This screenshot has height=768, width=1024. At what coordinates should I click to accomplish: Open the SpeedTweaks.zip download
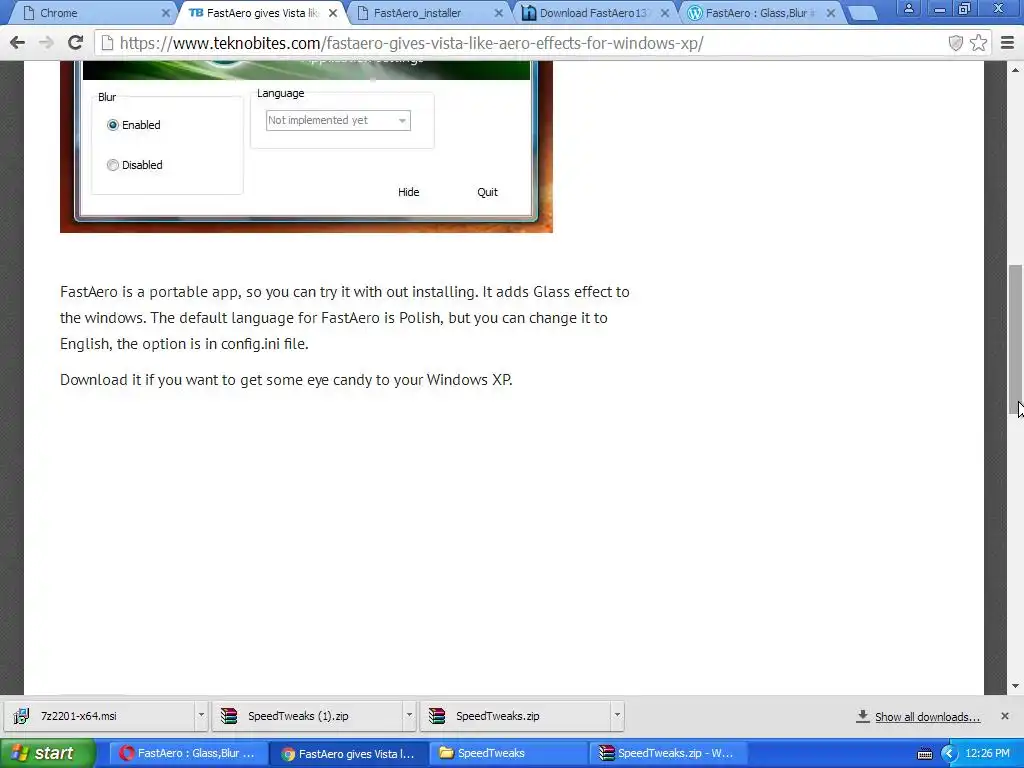[516, 716]
